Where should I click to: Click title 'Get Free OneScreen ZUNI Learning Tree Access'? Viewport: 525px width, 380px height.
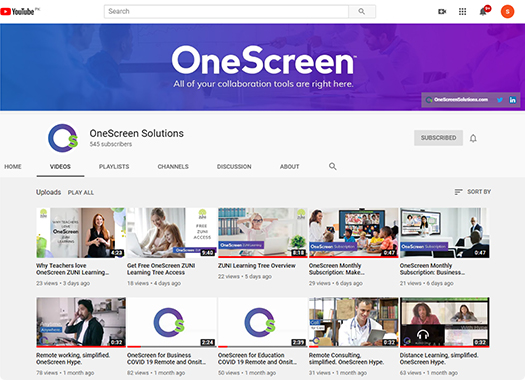click(161, 269)
